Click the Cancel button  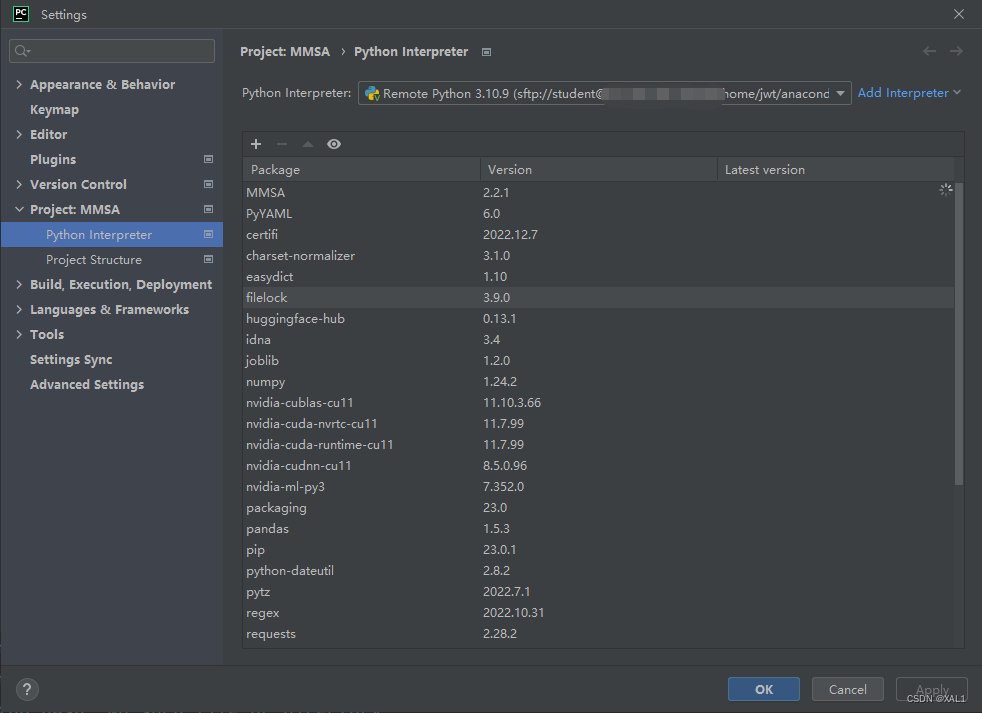847,689
